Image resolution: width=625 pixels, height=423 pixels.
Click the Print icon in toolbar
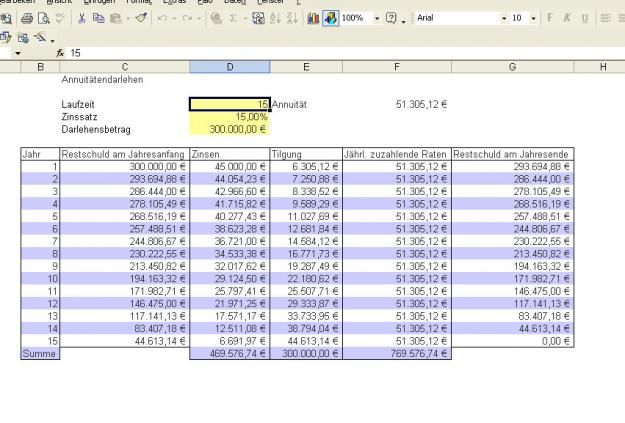27,18
